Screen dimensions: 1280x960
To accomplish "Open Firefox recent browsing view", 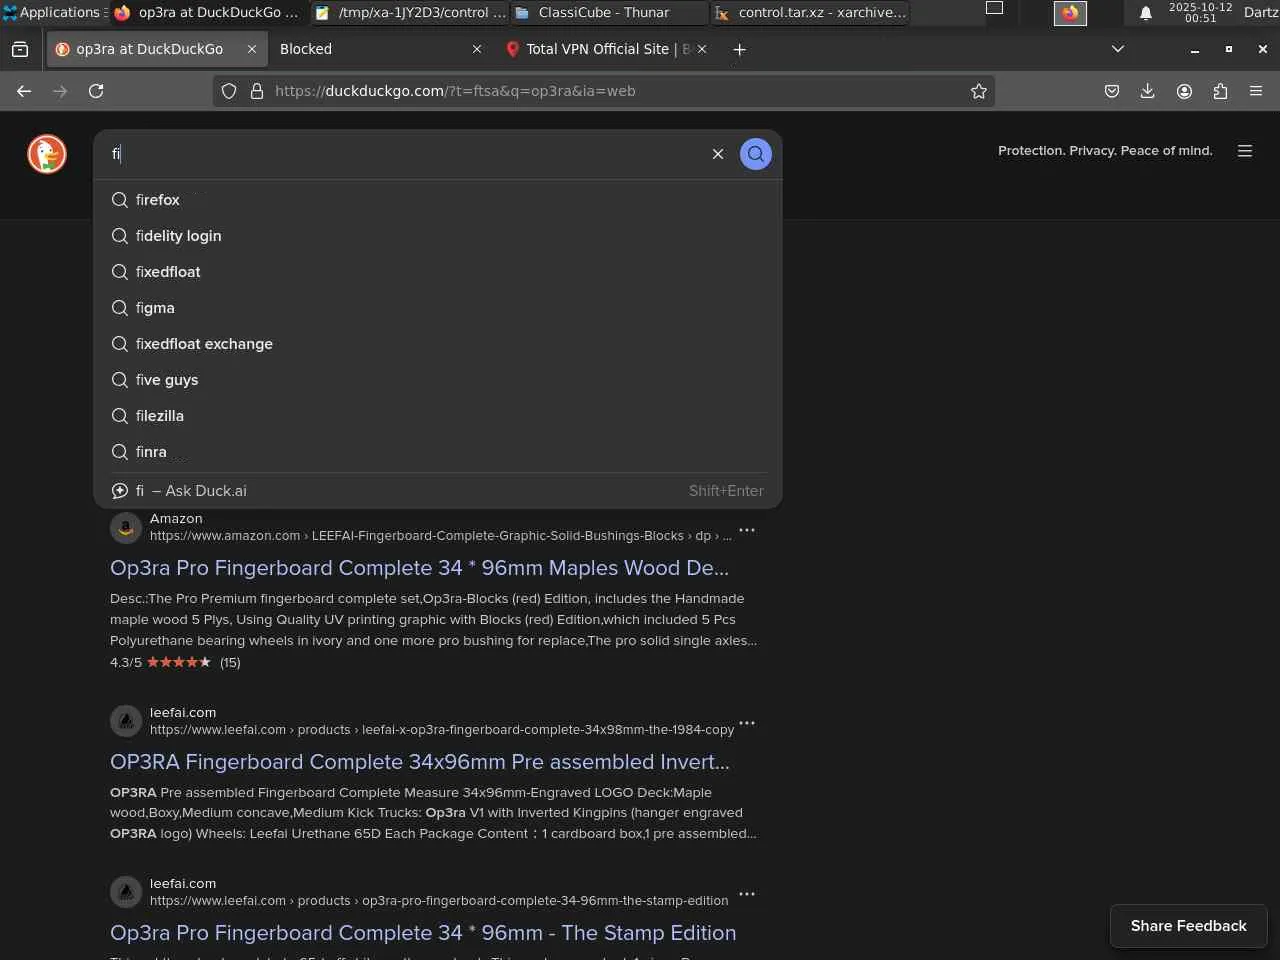I will click(20, 49).
